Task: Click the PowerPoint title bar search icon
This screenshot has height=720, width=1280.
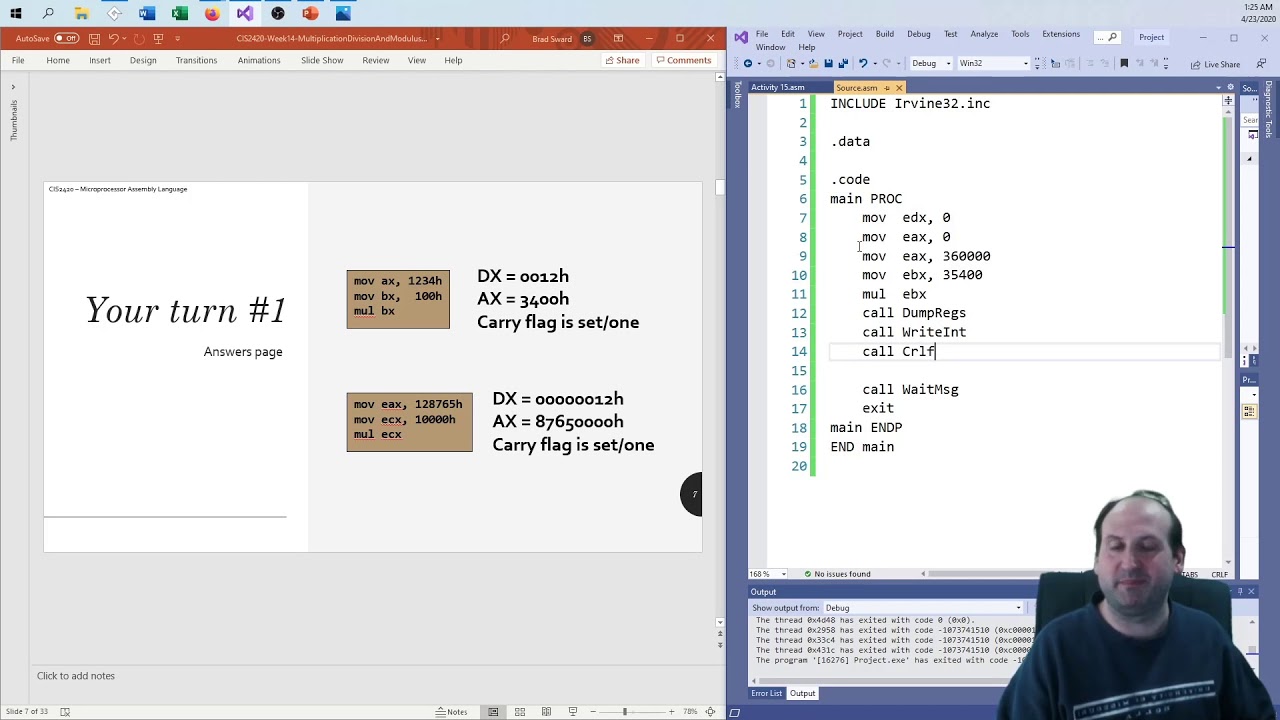Action: (505, 38)
